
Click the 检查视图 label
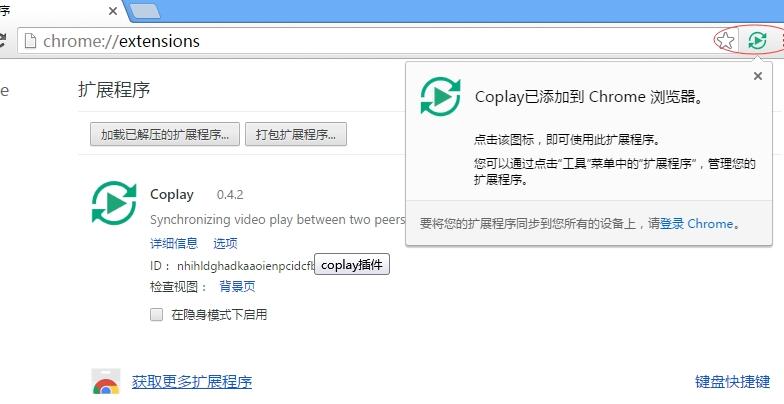click(178, 286)
